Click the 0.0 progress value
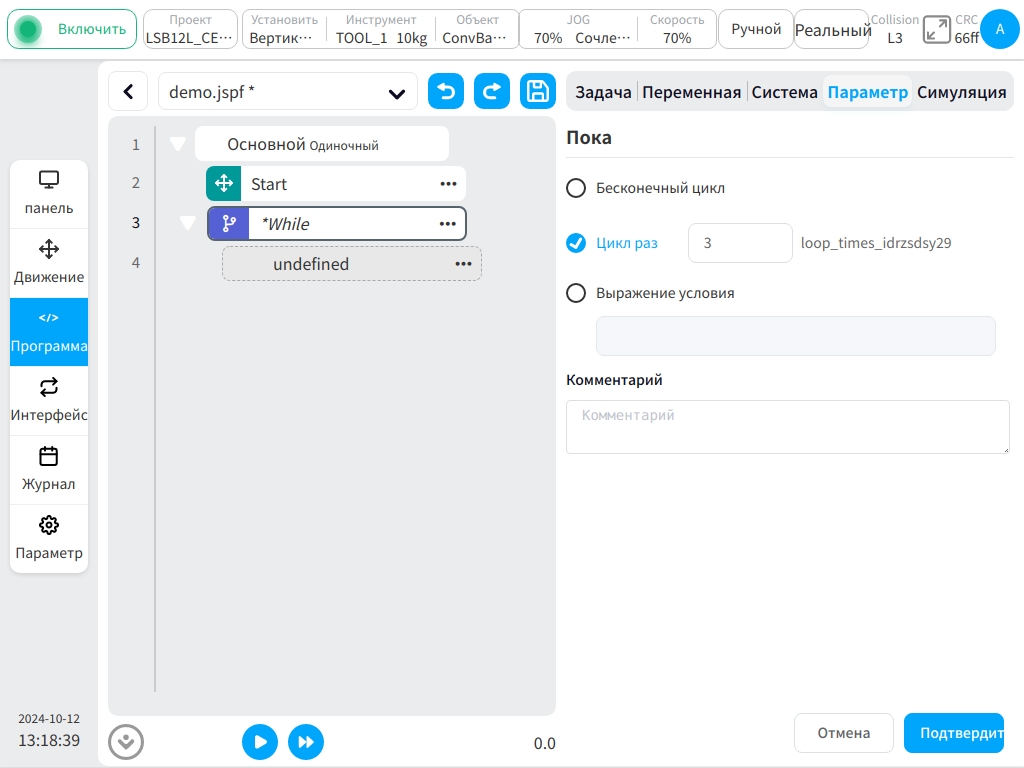The width and height of the screenshot is (1024, 768). [x=545, y=743]
